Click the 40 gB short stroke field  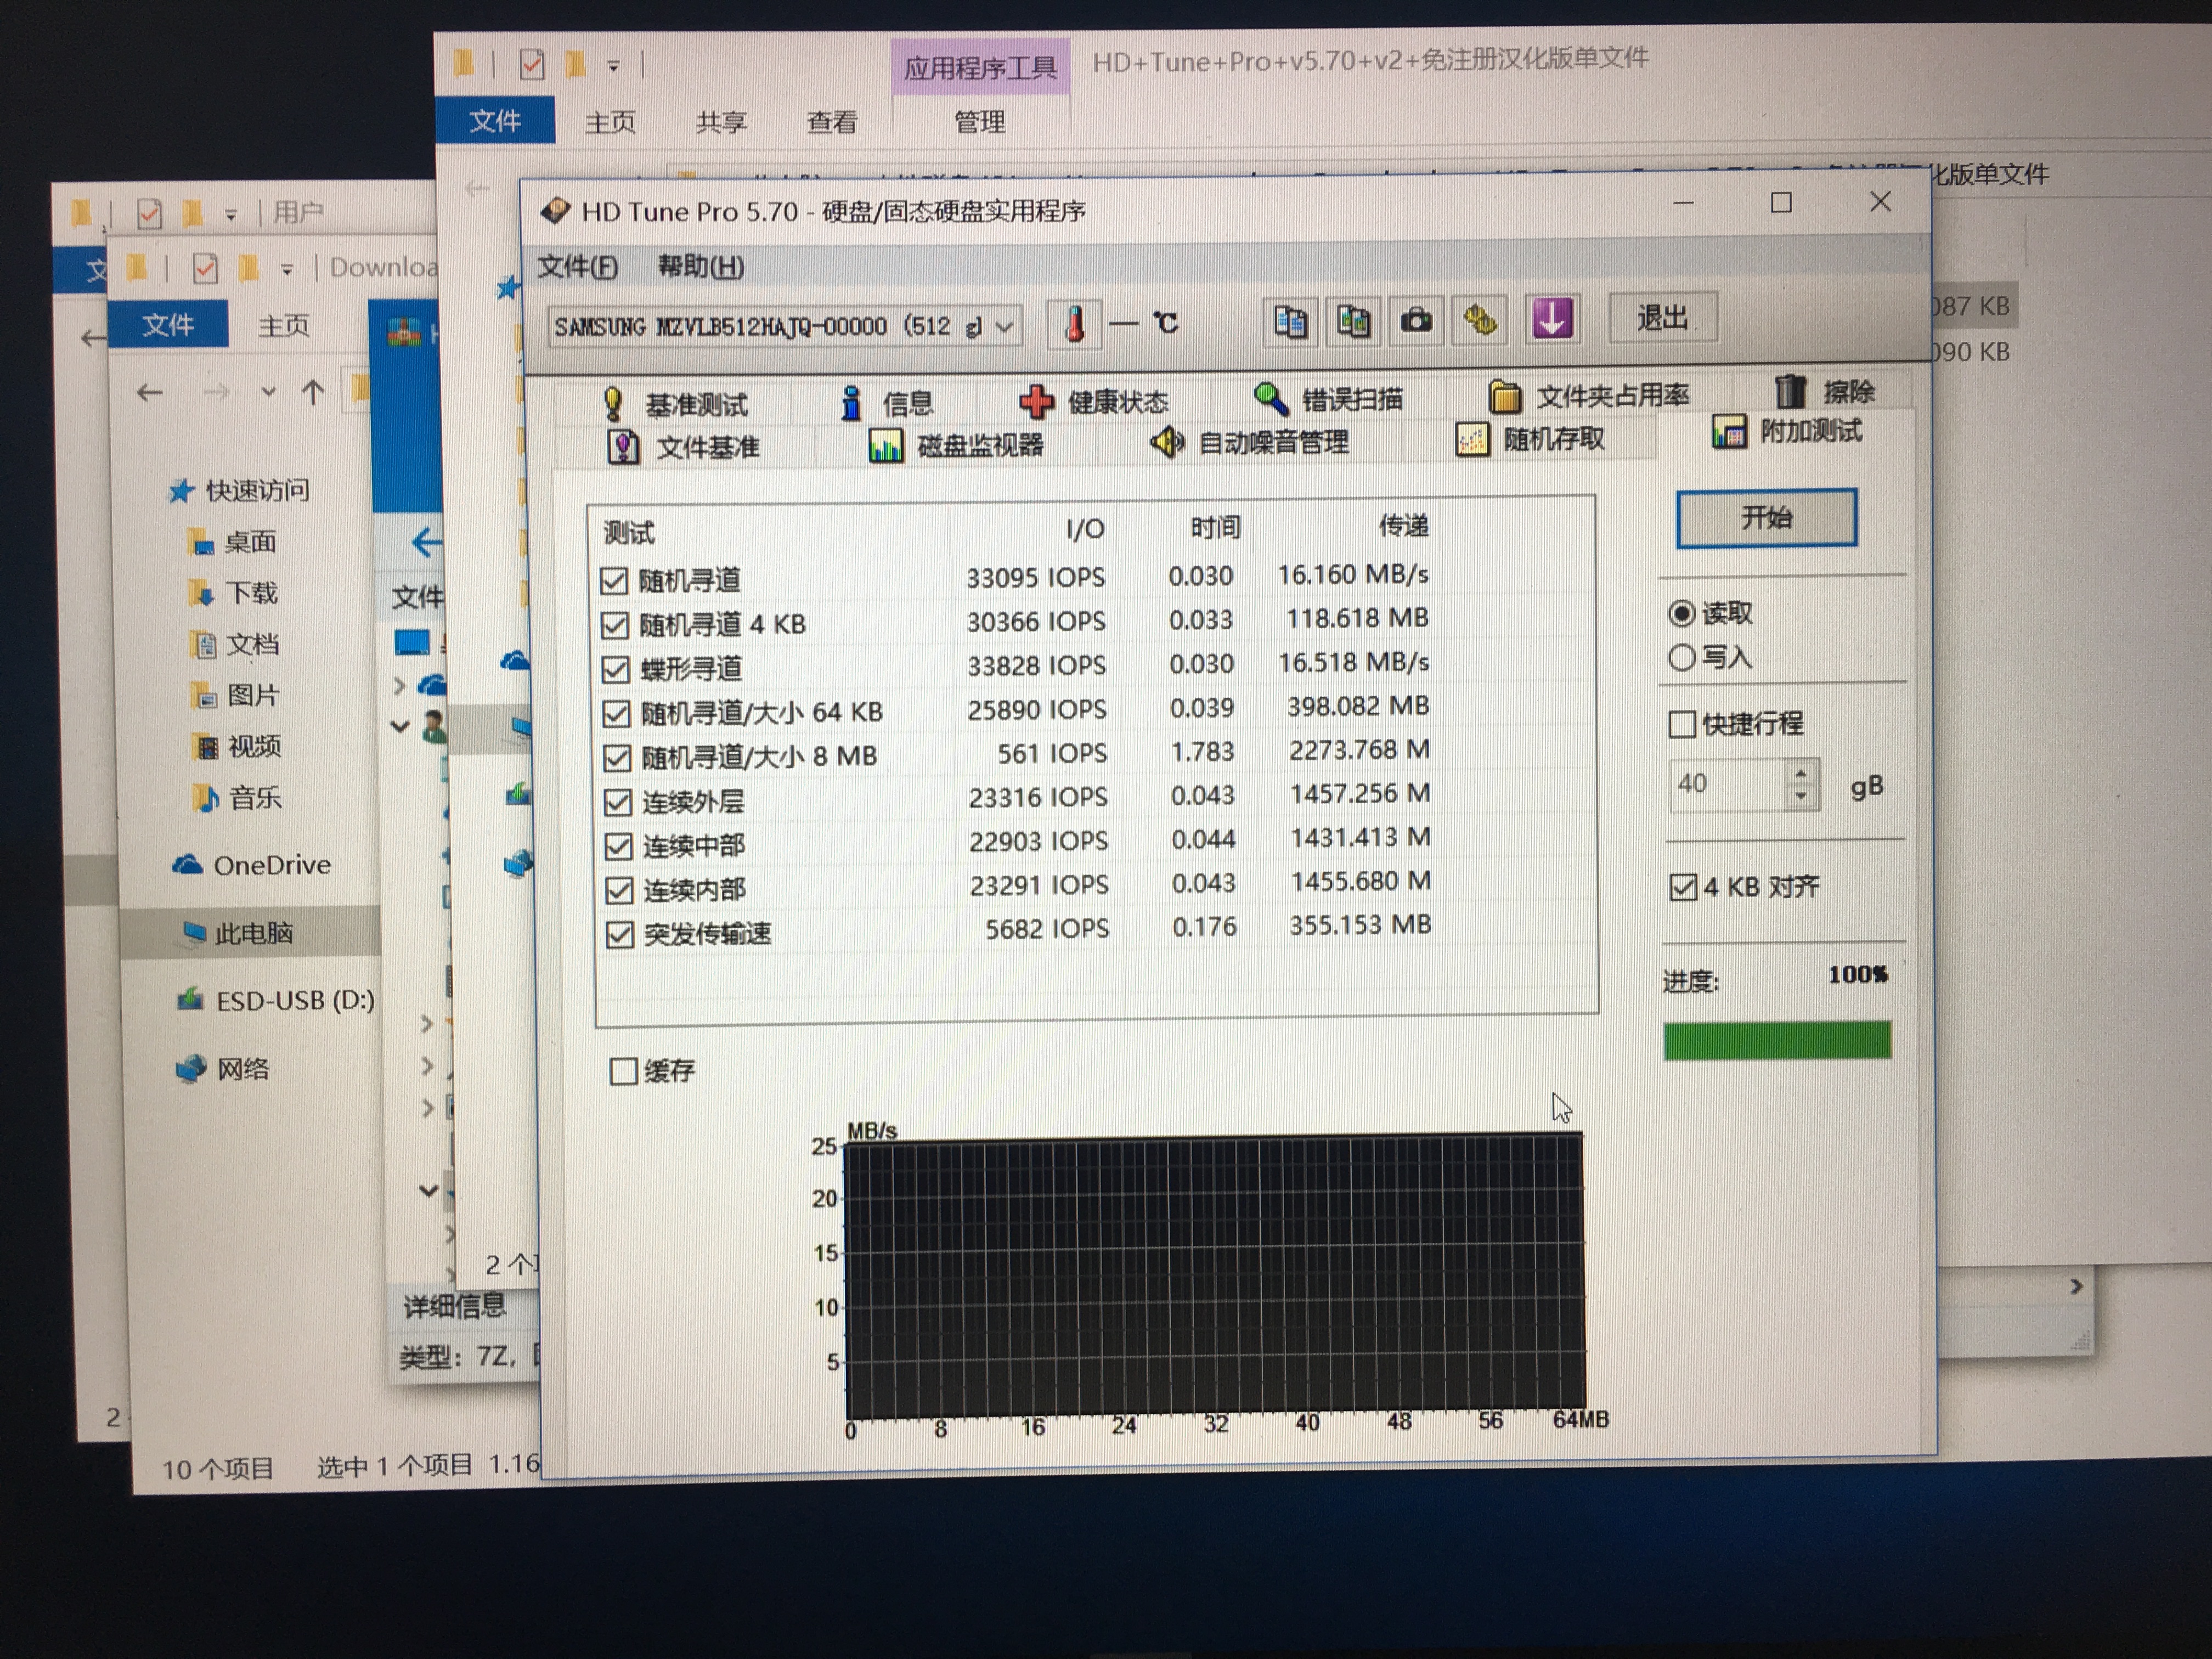coord(1727,784)
